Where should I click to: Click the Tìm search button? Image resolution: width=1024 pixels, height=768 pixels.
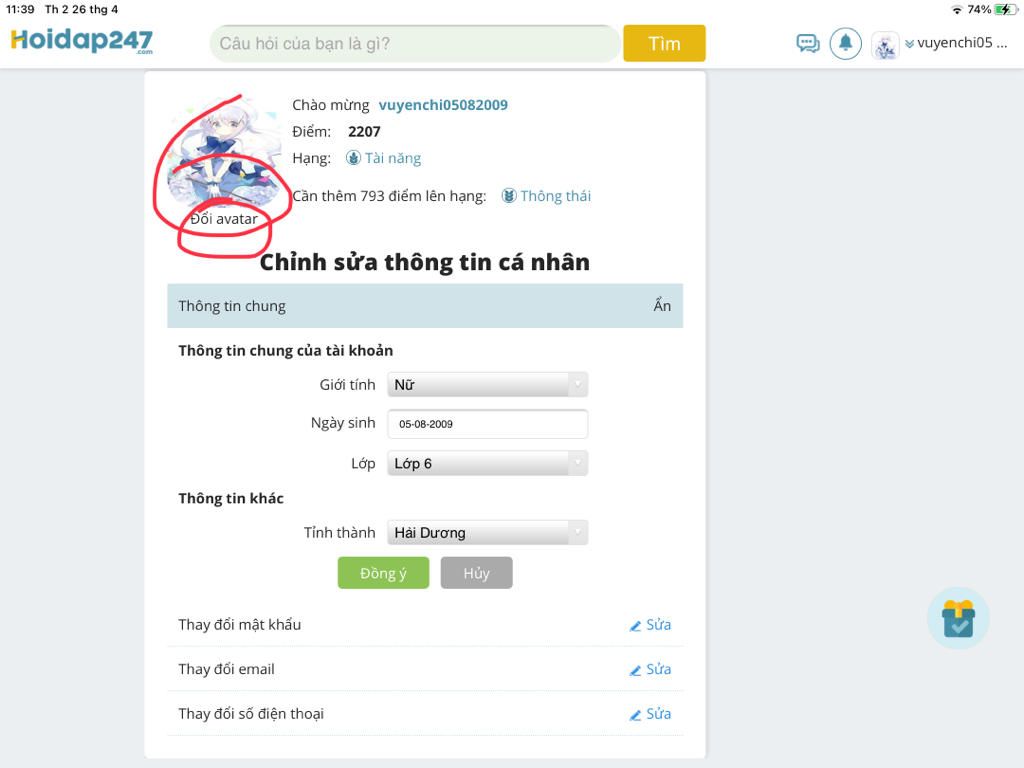pos(664,43)
